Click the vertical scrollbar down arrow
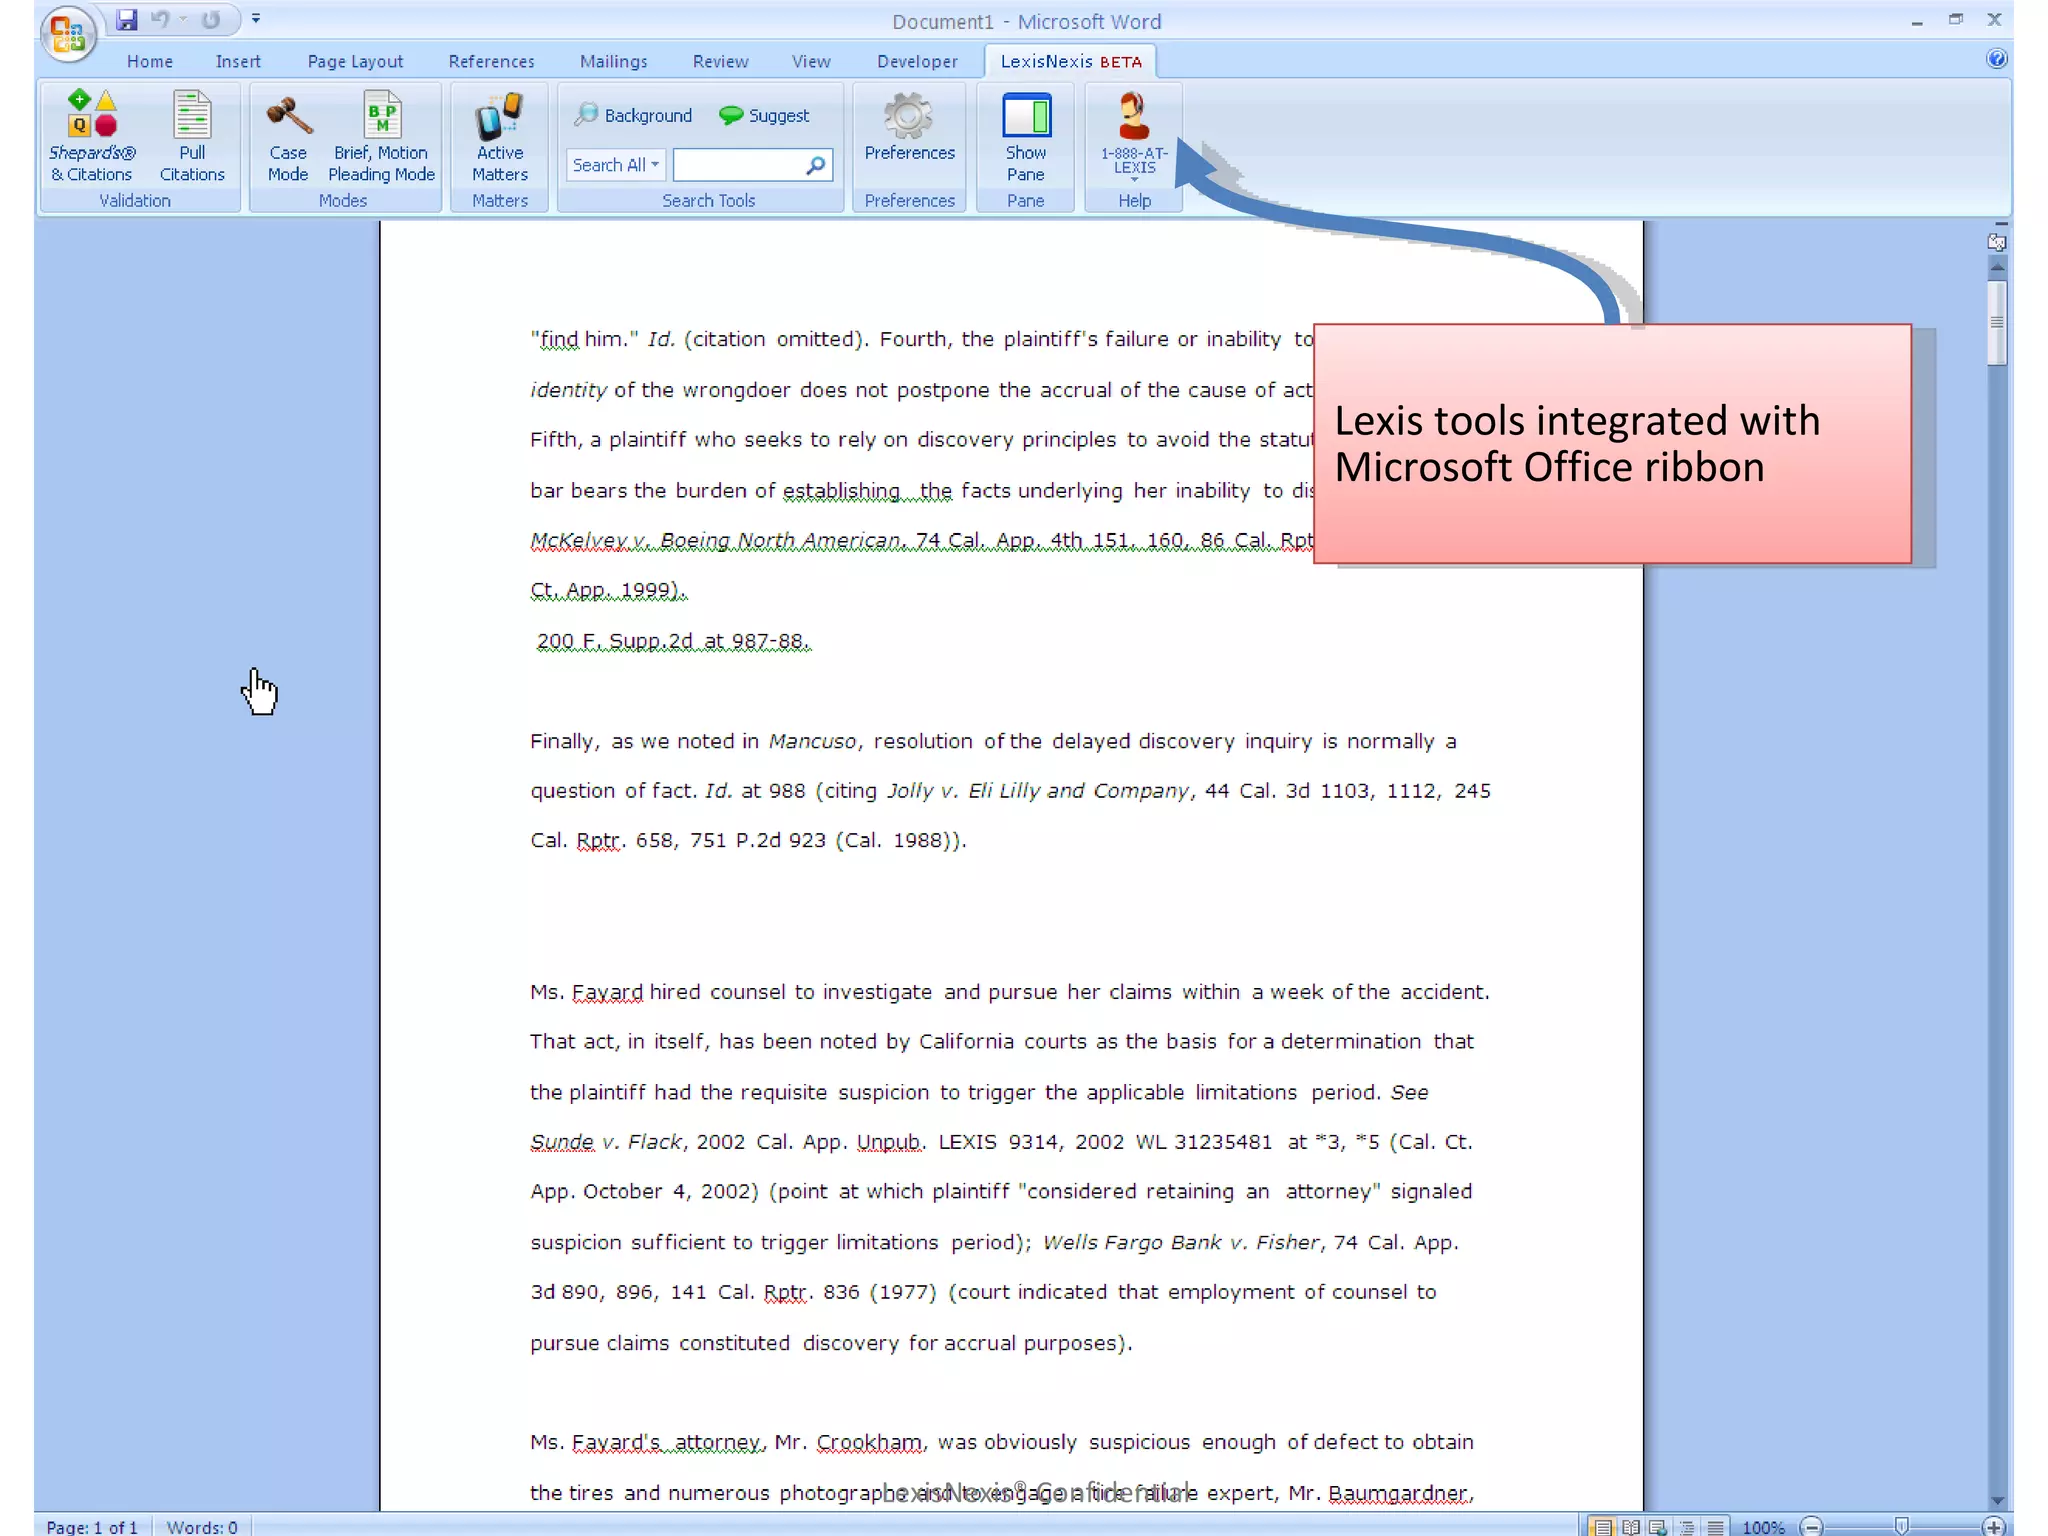2048x1536 pixels. pyautogui.click(x=1997, y=1500)
